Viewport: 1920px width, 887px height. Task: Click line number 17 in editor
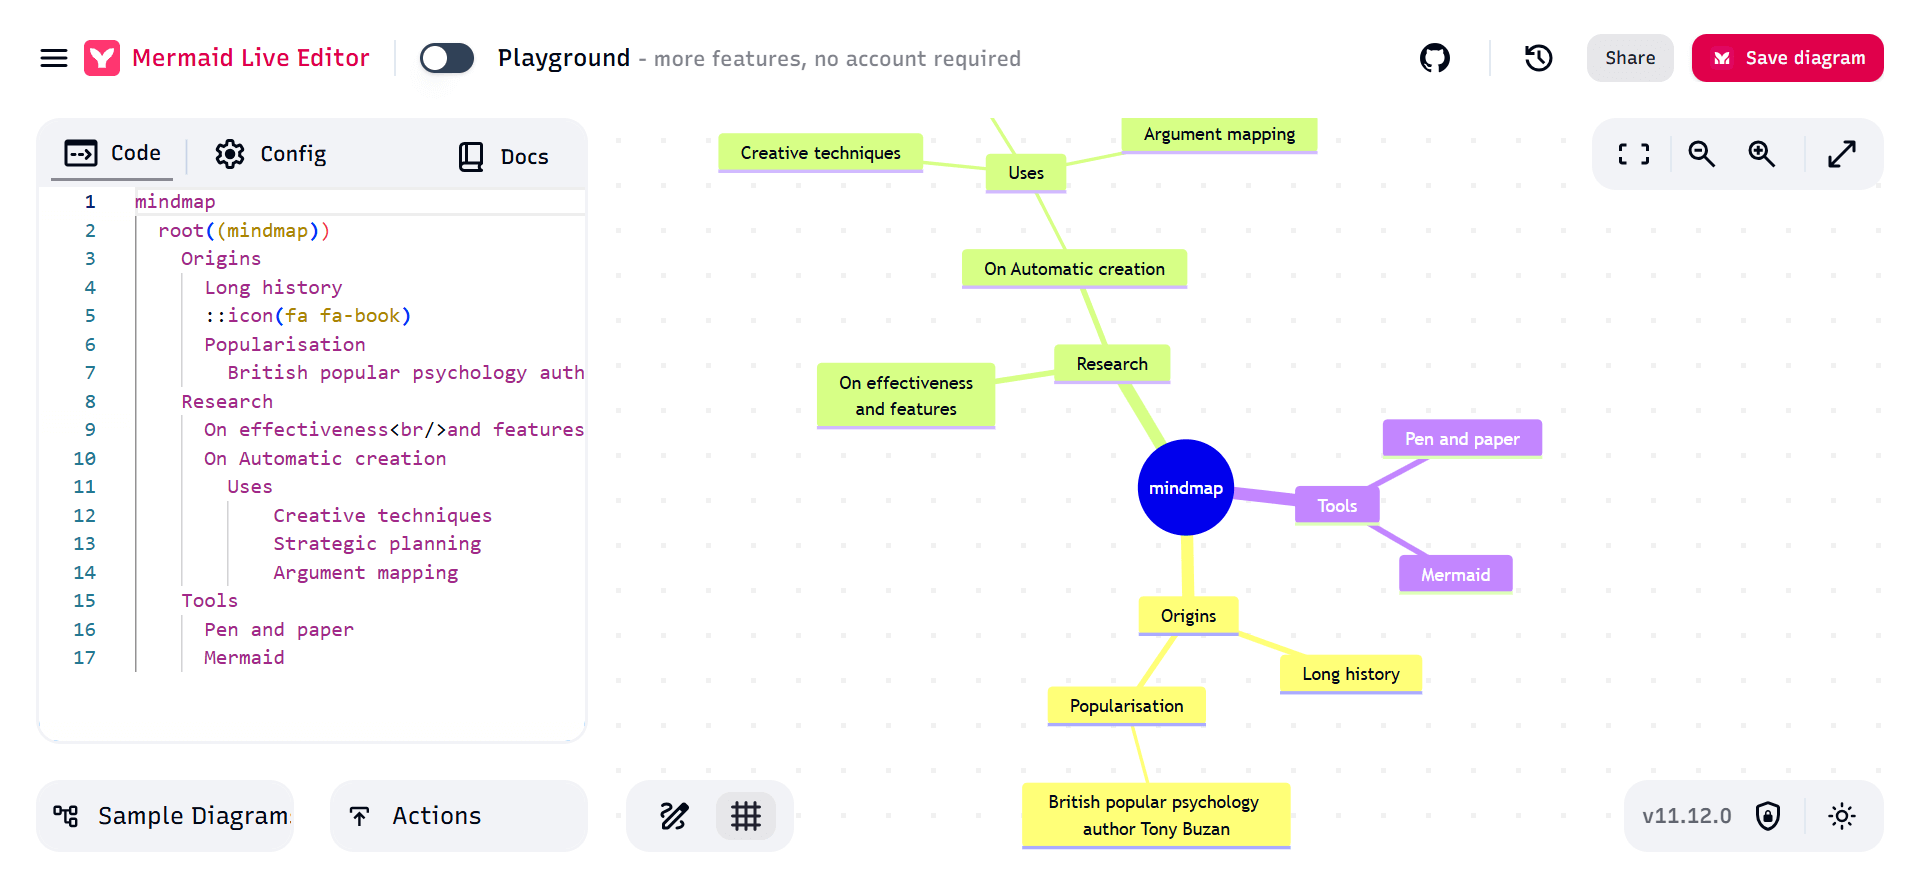click(x=85, y=658)
